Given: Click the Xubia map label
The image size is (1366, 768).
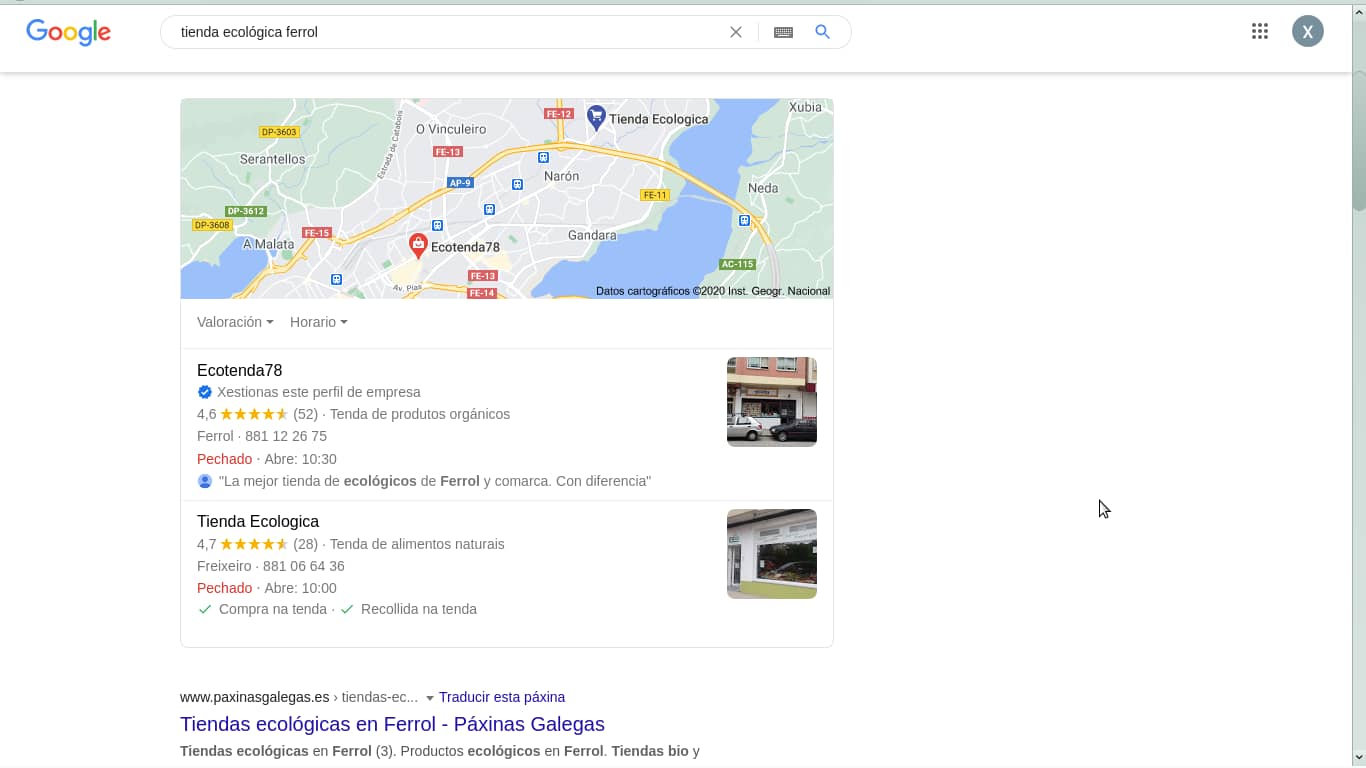Looking at the screenshot, I should click(x=805, y=107).
